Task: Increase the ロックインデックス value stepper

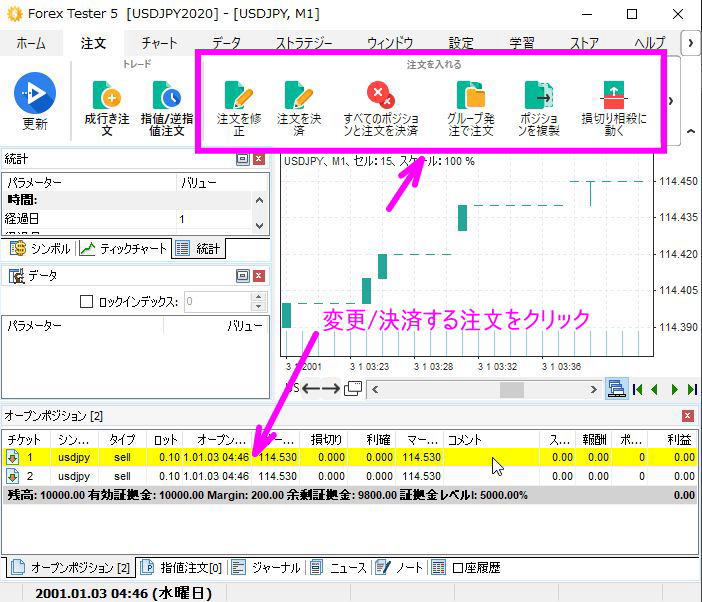Action: (259, 297)
